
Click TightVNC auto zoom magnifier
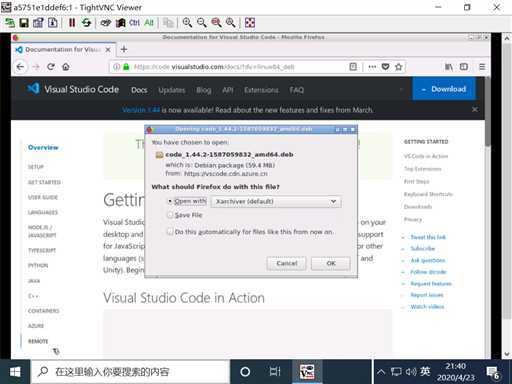click(x=231, y=23)
